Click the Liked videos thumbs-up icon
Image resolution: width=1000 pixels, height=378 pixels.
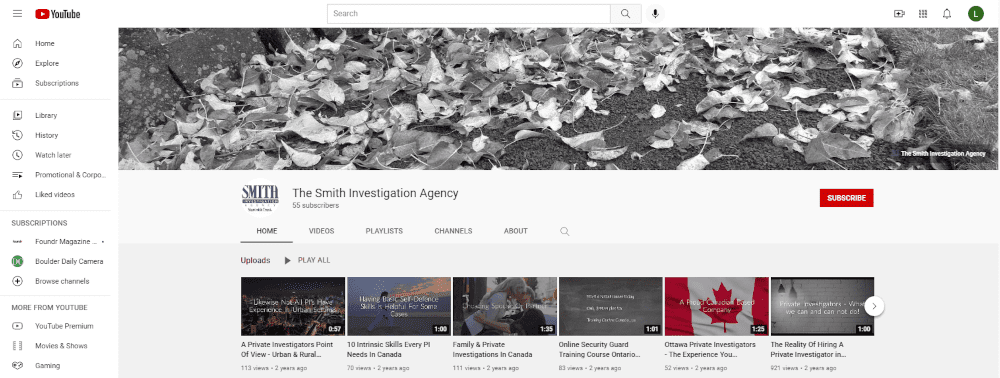17,194
